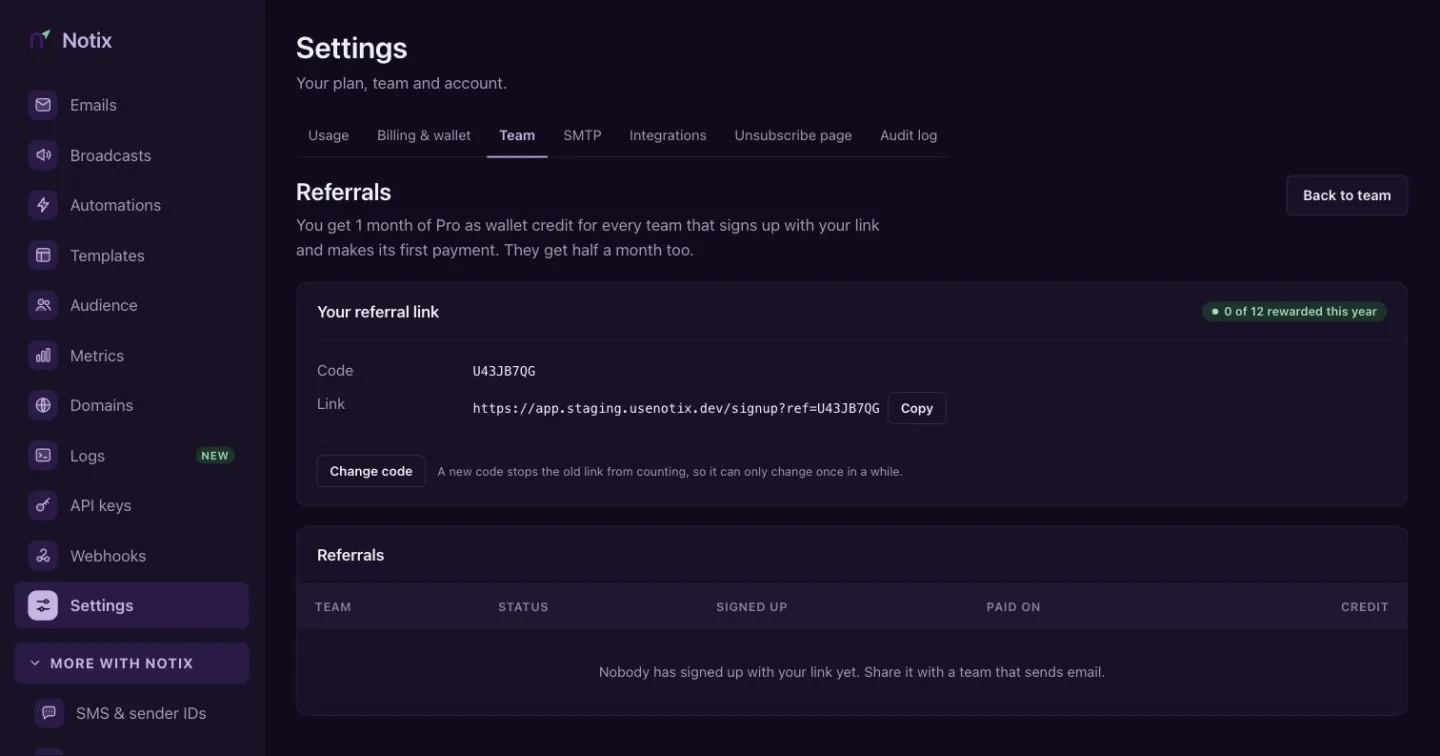Image resolution: width=1440 pixels, height=756 pixels.
Task: Open Emails via its envelope icon
Action: (x=43, y=105)
